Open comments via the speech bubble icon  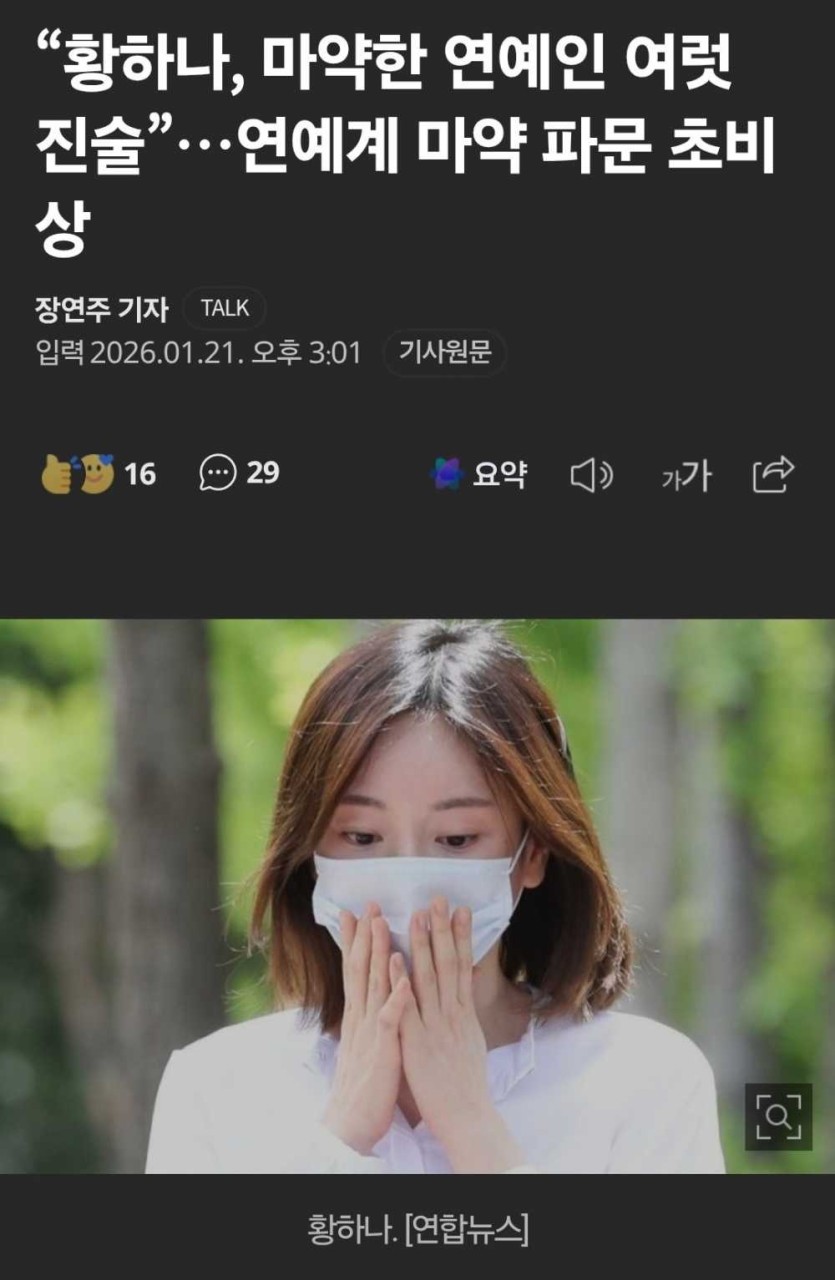[218, 473]
